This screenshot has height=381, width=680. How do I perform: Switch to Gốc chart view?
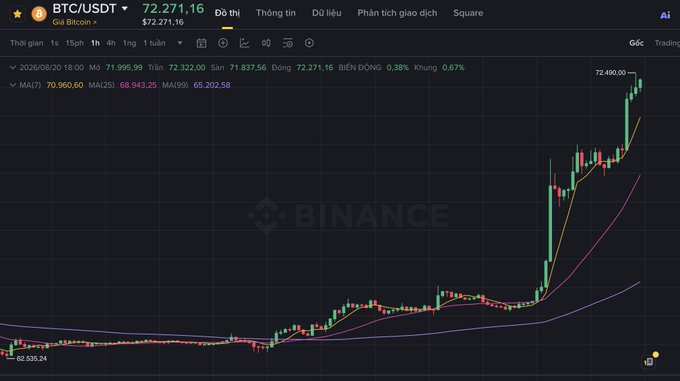pyautogui.click(x=636, y=43)
